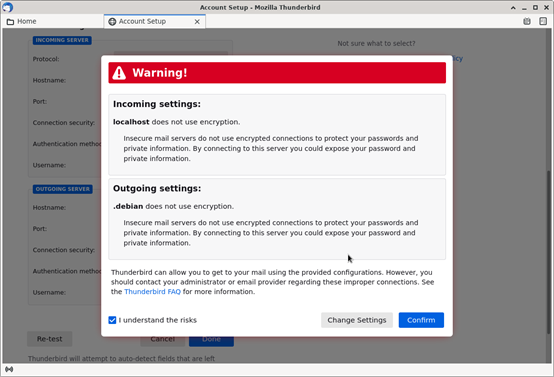Click '.debian does not use encryption.' text
The width and height of the screenshot is (554, 377).
point(173,206)
